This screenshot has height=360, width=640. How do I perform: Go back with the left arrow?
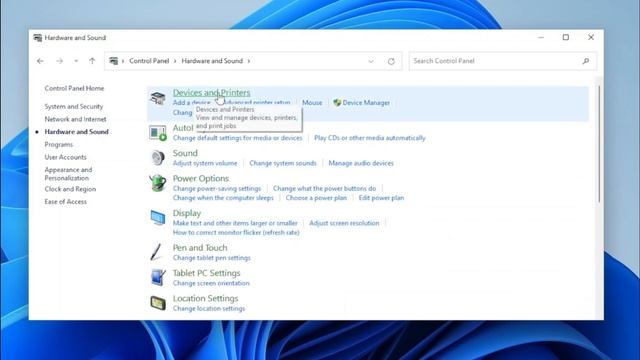40,61
